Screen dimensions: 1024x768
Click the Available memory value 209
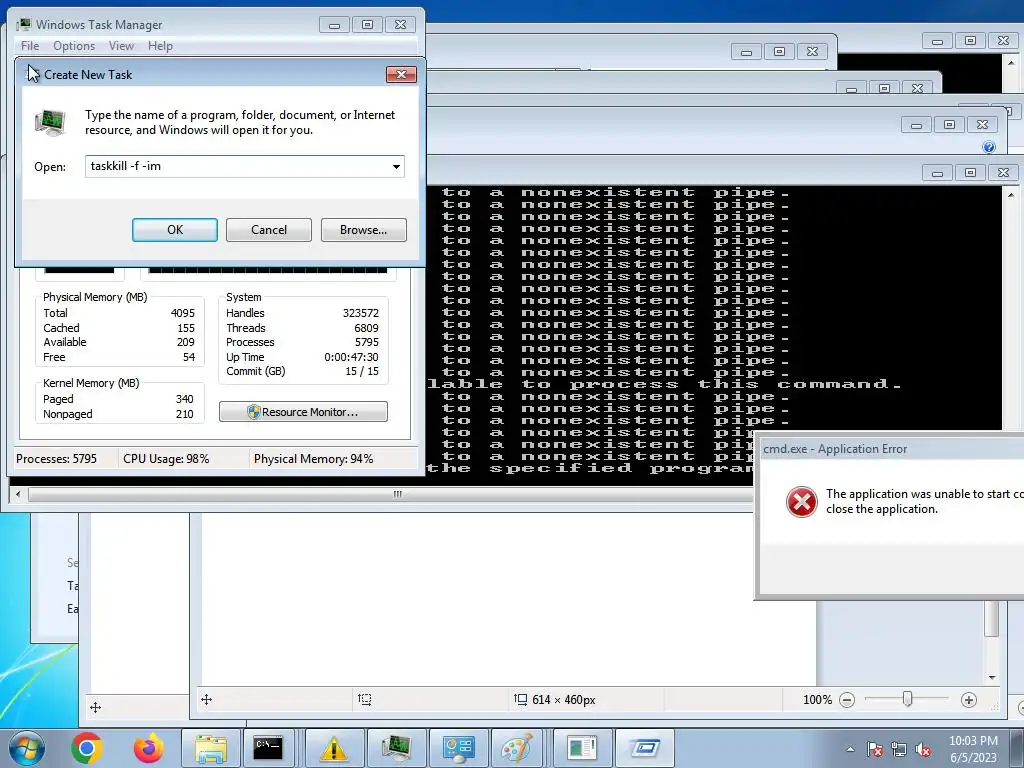click(x=185, y=342)
